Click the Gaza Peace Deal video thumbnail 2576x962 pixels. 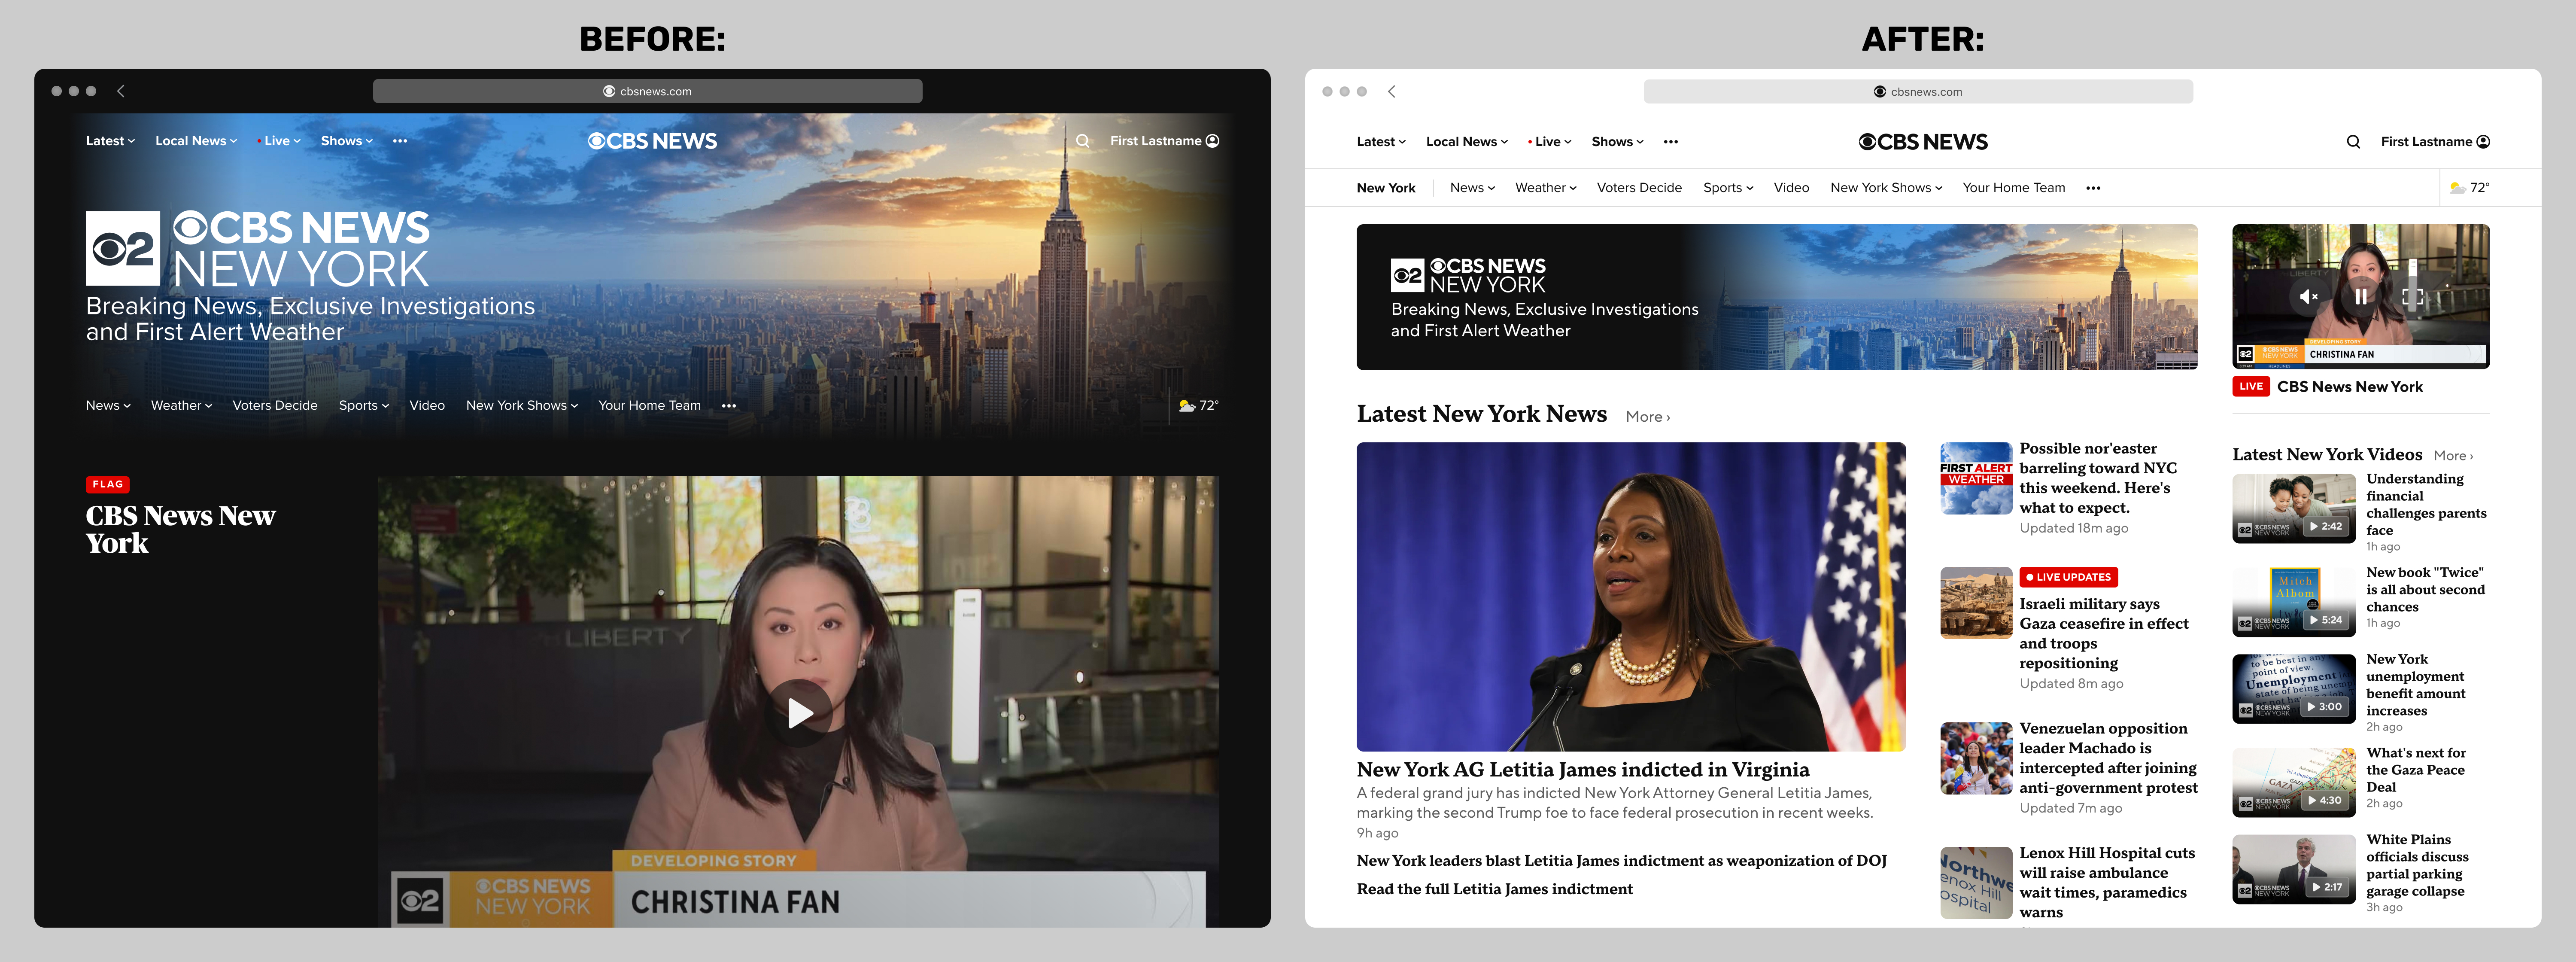click(x=2293, y=781)
